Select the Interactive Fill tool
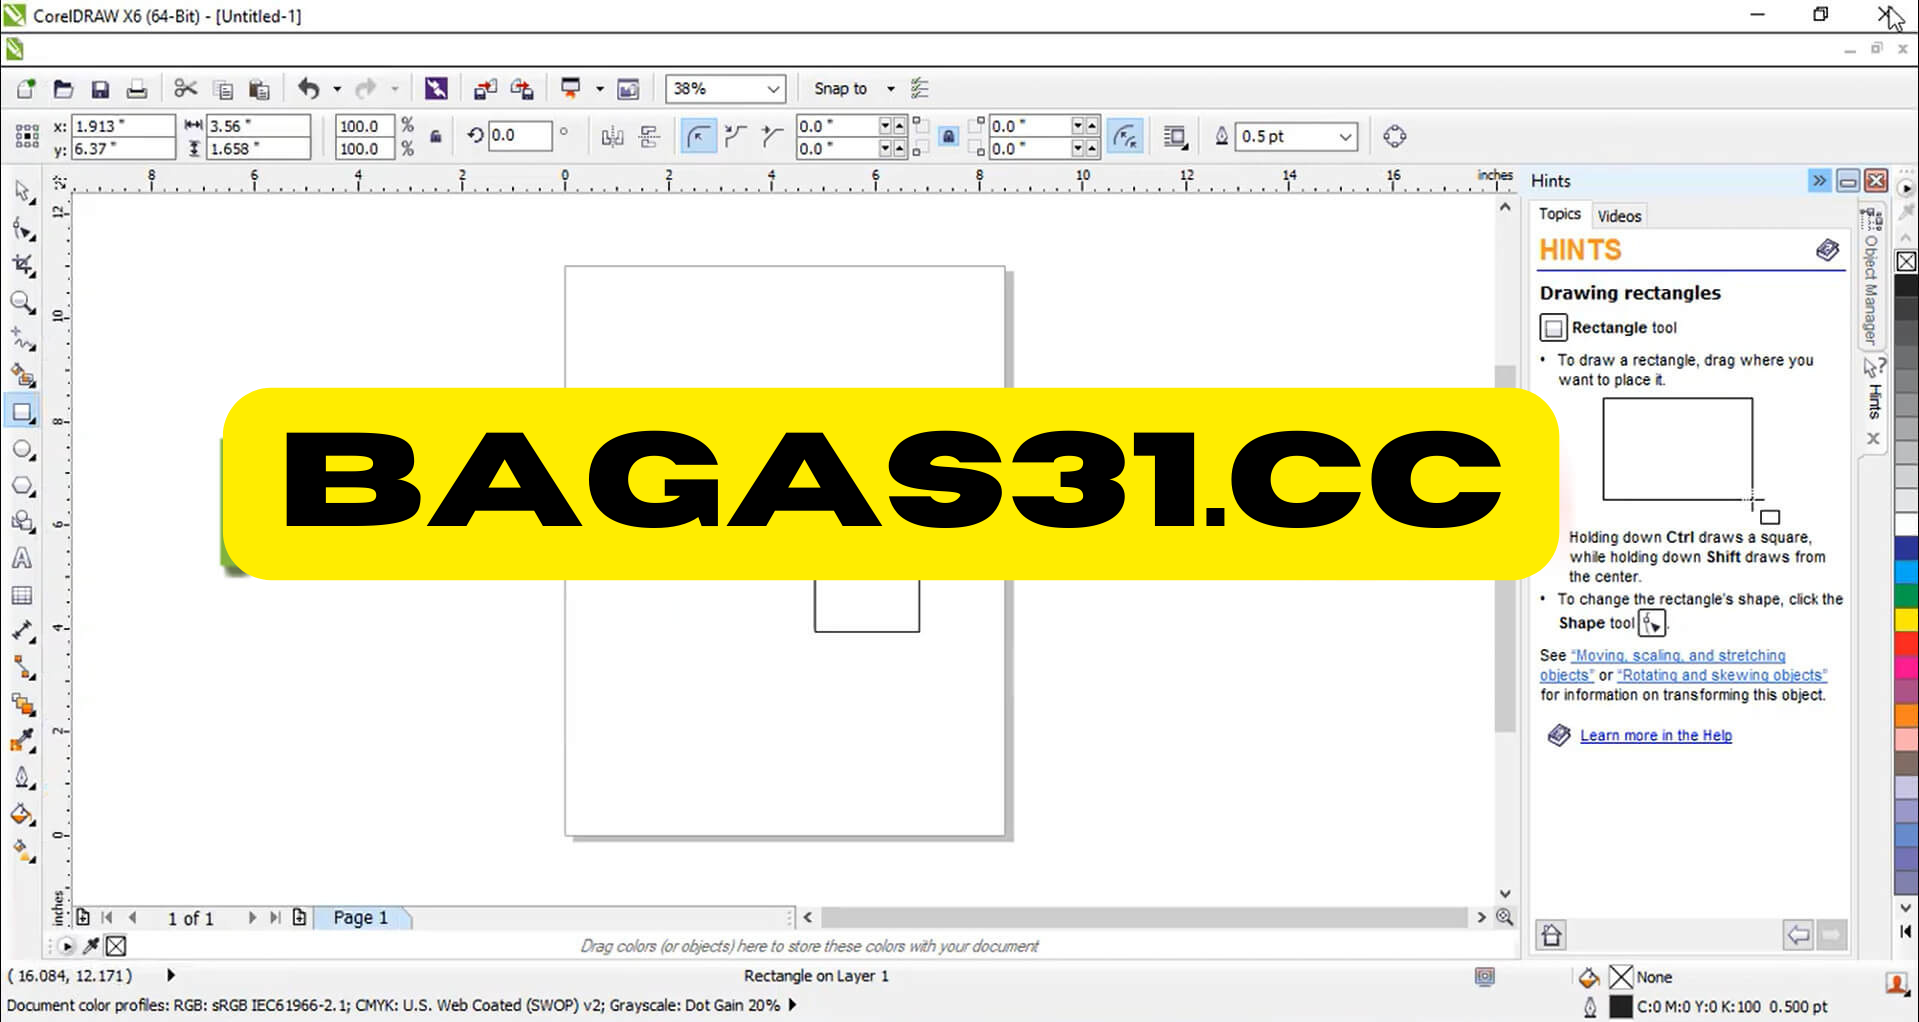The height and width of the screenshot is (1022, 1919). (x=22, y=851)
